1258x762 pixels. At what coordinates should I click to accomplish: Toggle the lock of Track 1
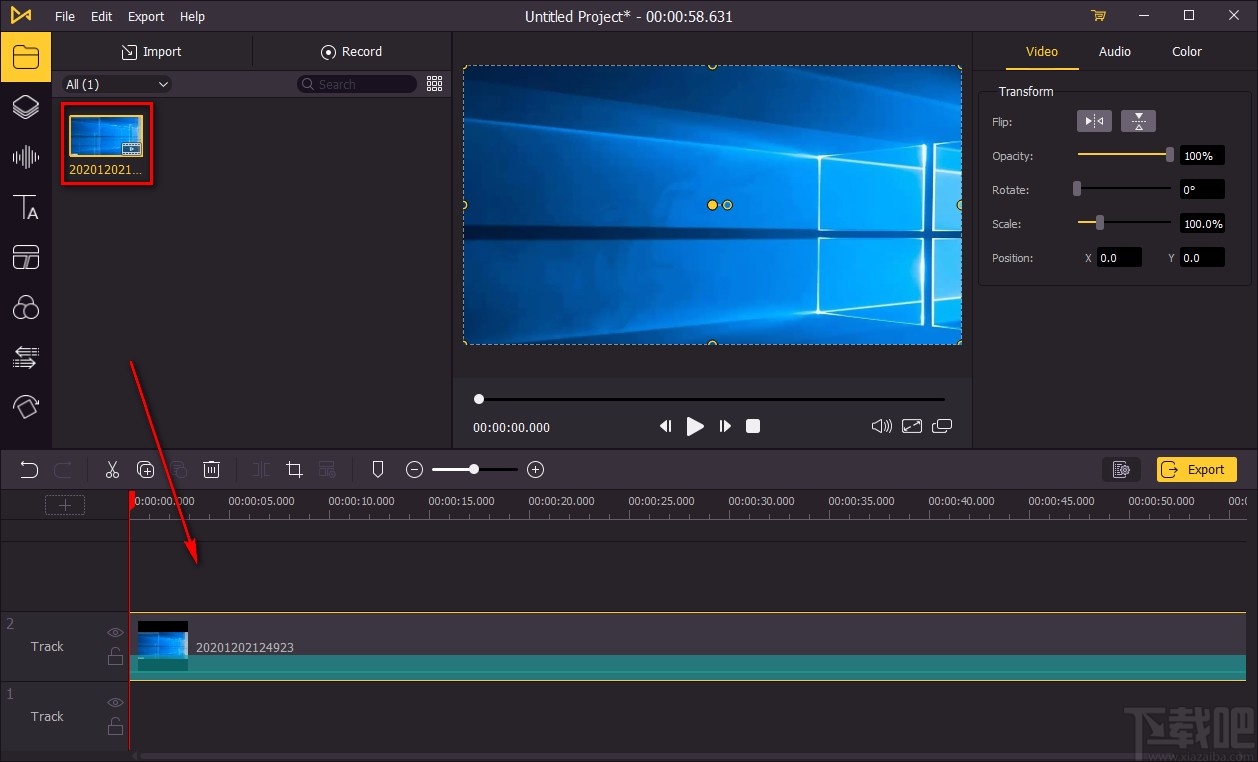[x=115, y=726]
